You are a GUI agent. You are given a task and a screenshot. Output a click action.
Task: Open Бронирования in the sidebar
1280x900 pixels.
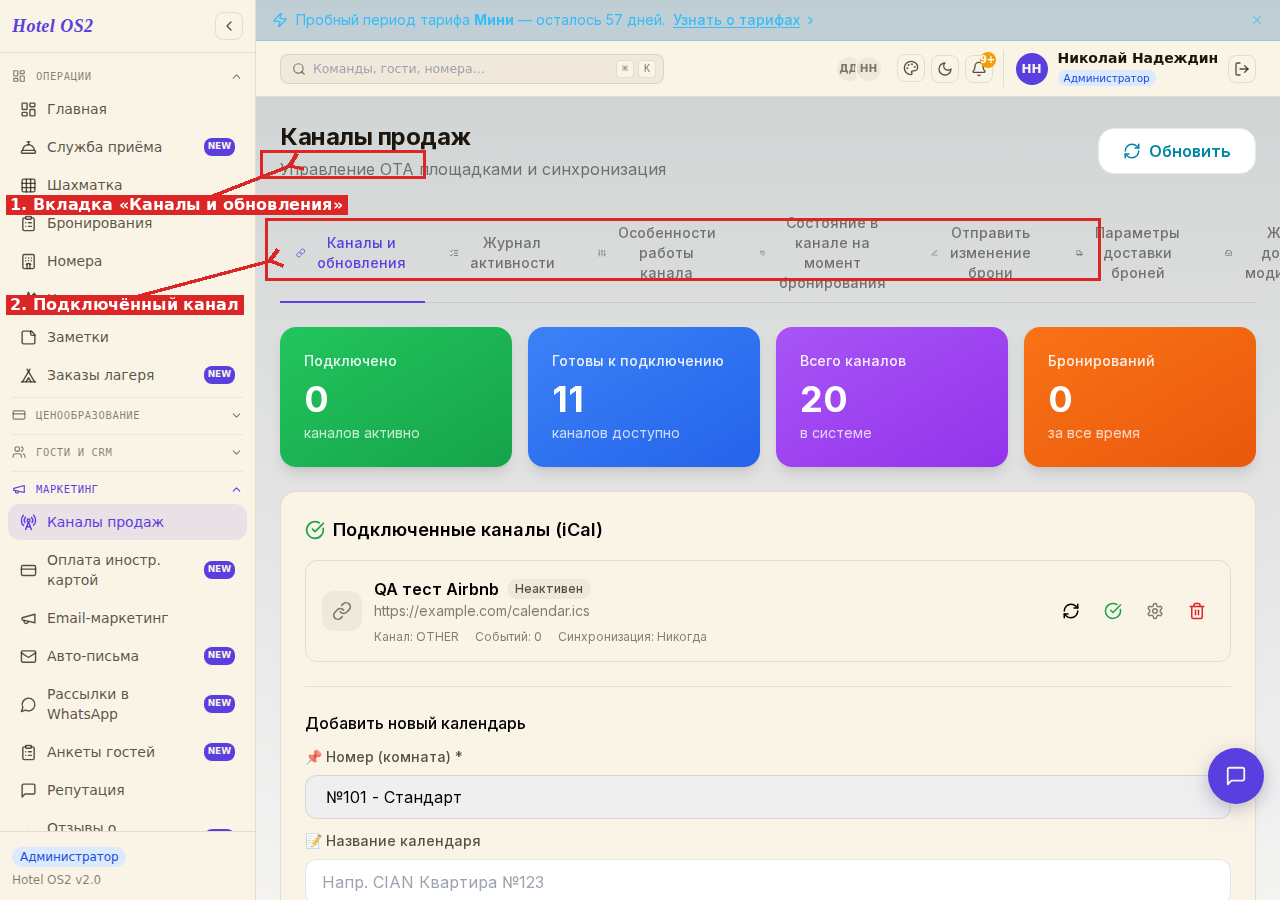[x=127, y=223]
